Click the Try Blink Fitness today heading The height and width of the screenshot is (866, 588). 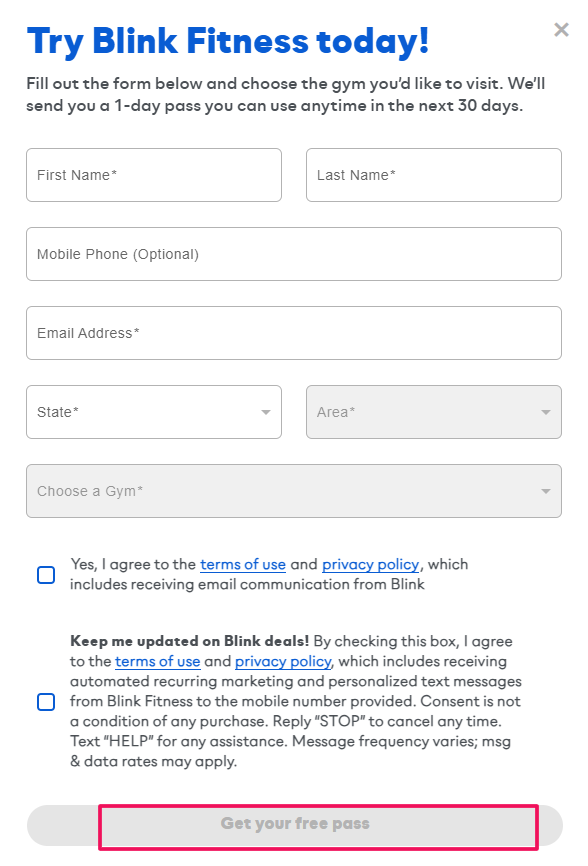pos(228,41)
